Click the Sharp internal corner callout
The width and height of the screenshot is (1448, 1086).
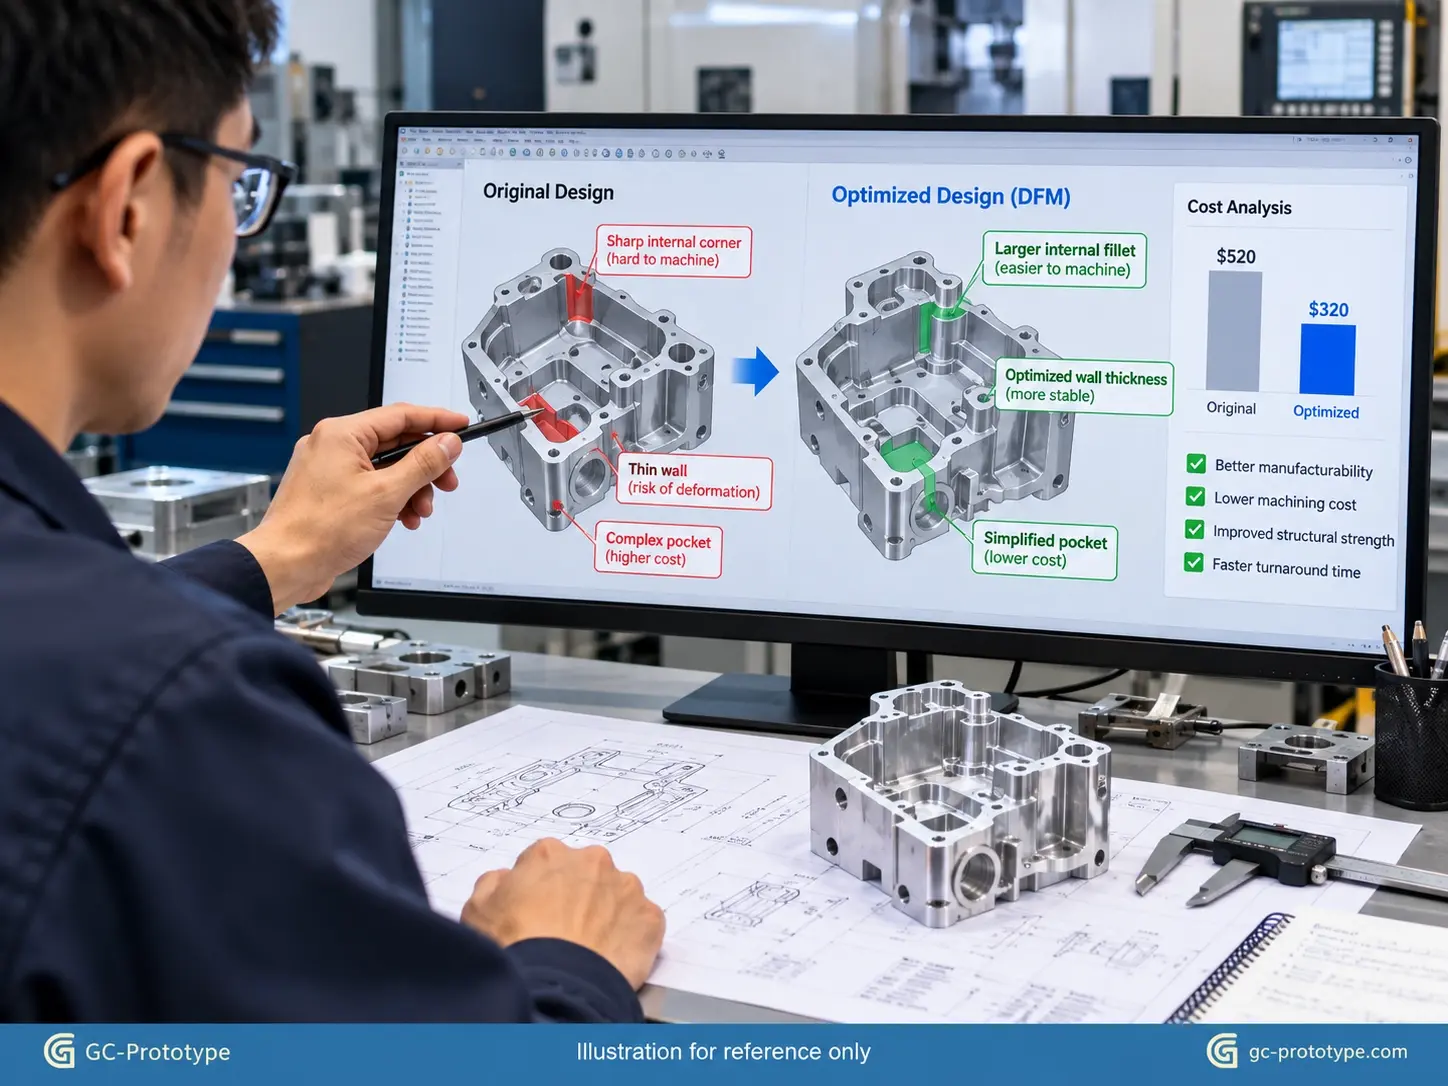pyautogui.click(x=674, y=251)
